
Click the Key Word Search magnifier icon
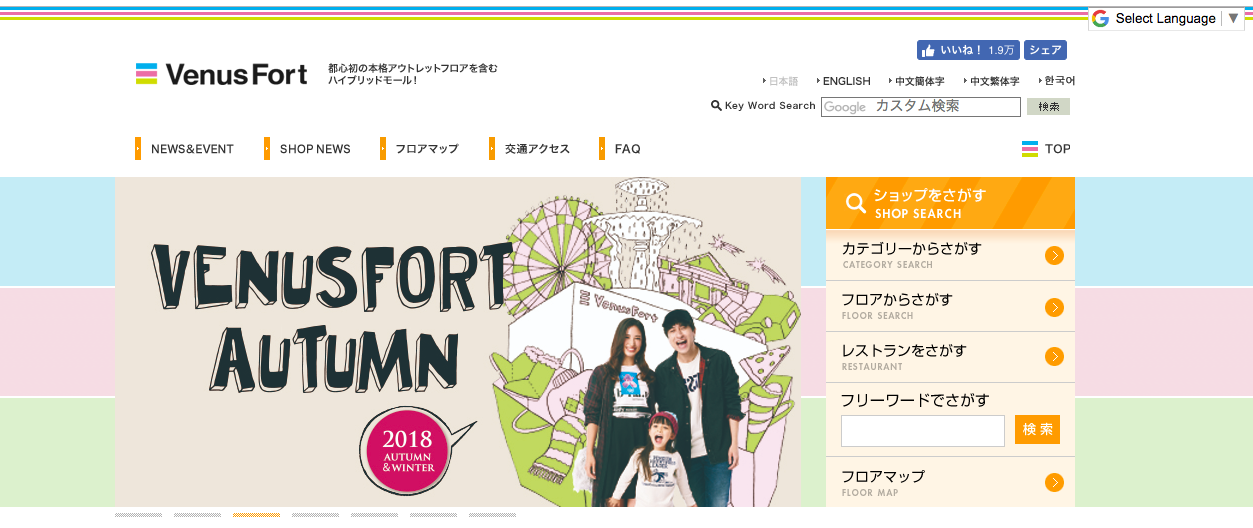(x=716, y=106)
